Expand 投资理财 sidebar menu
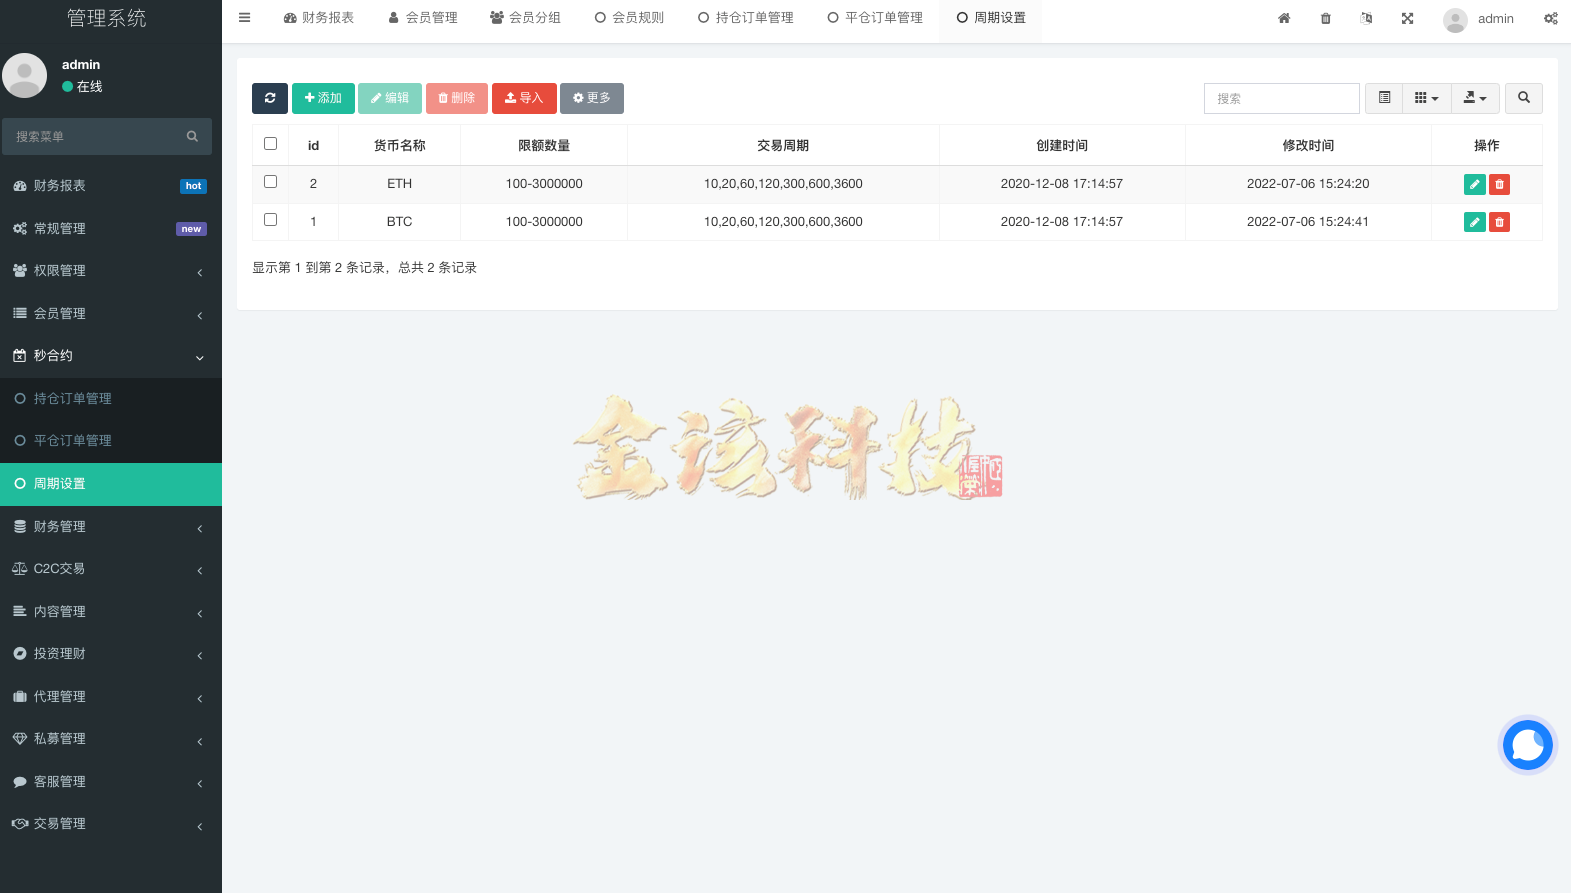 tap(111, 654)
